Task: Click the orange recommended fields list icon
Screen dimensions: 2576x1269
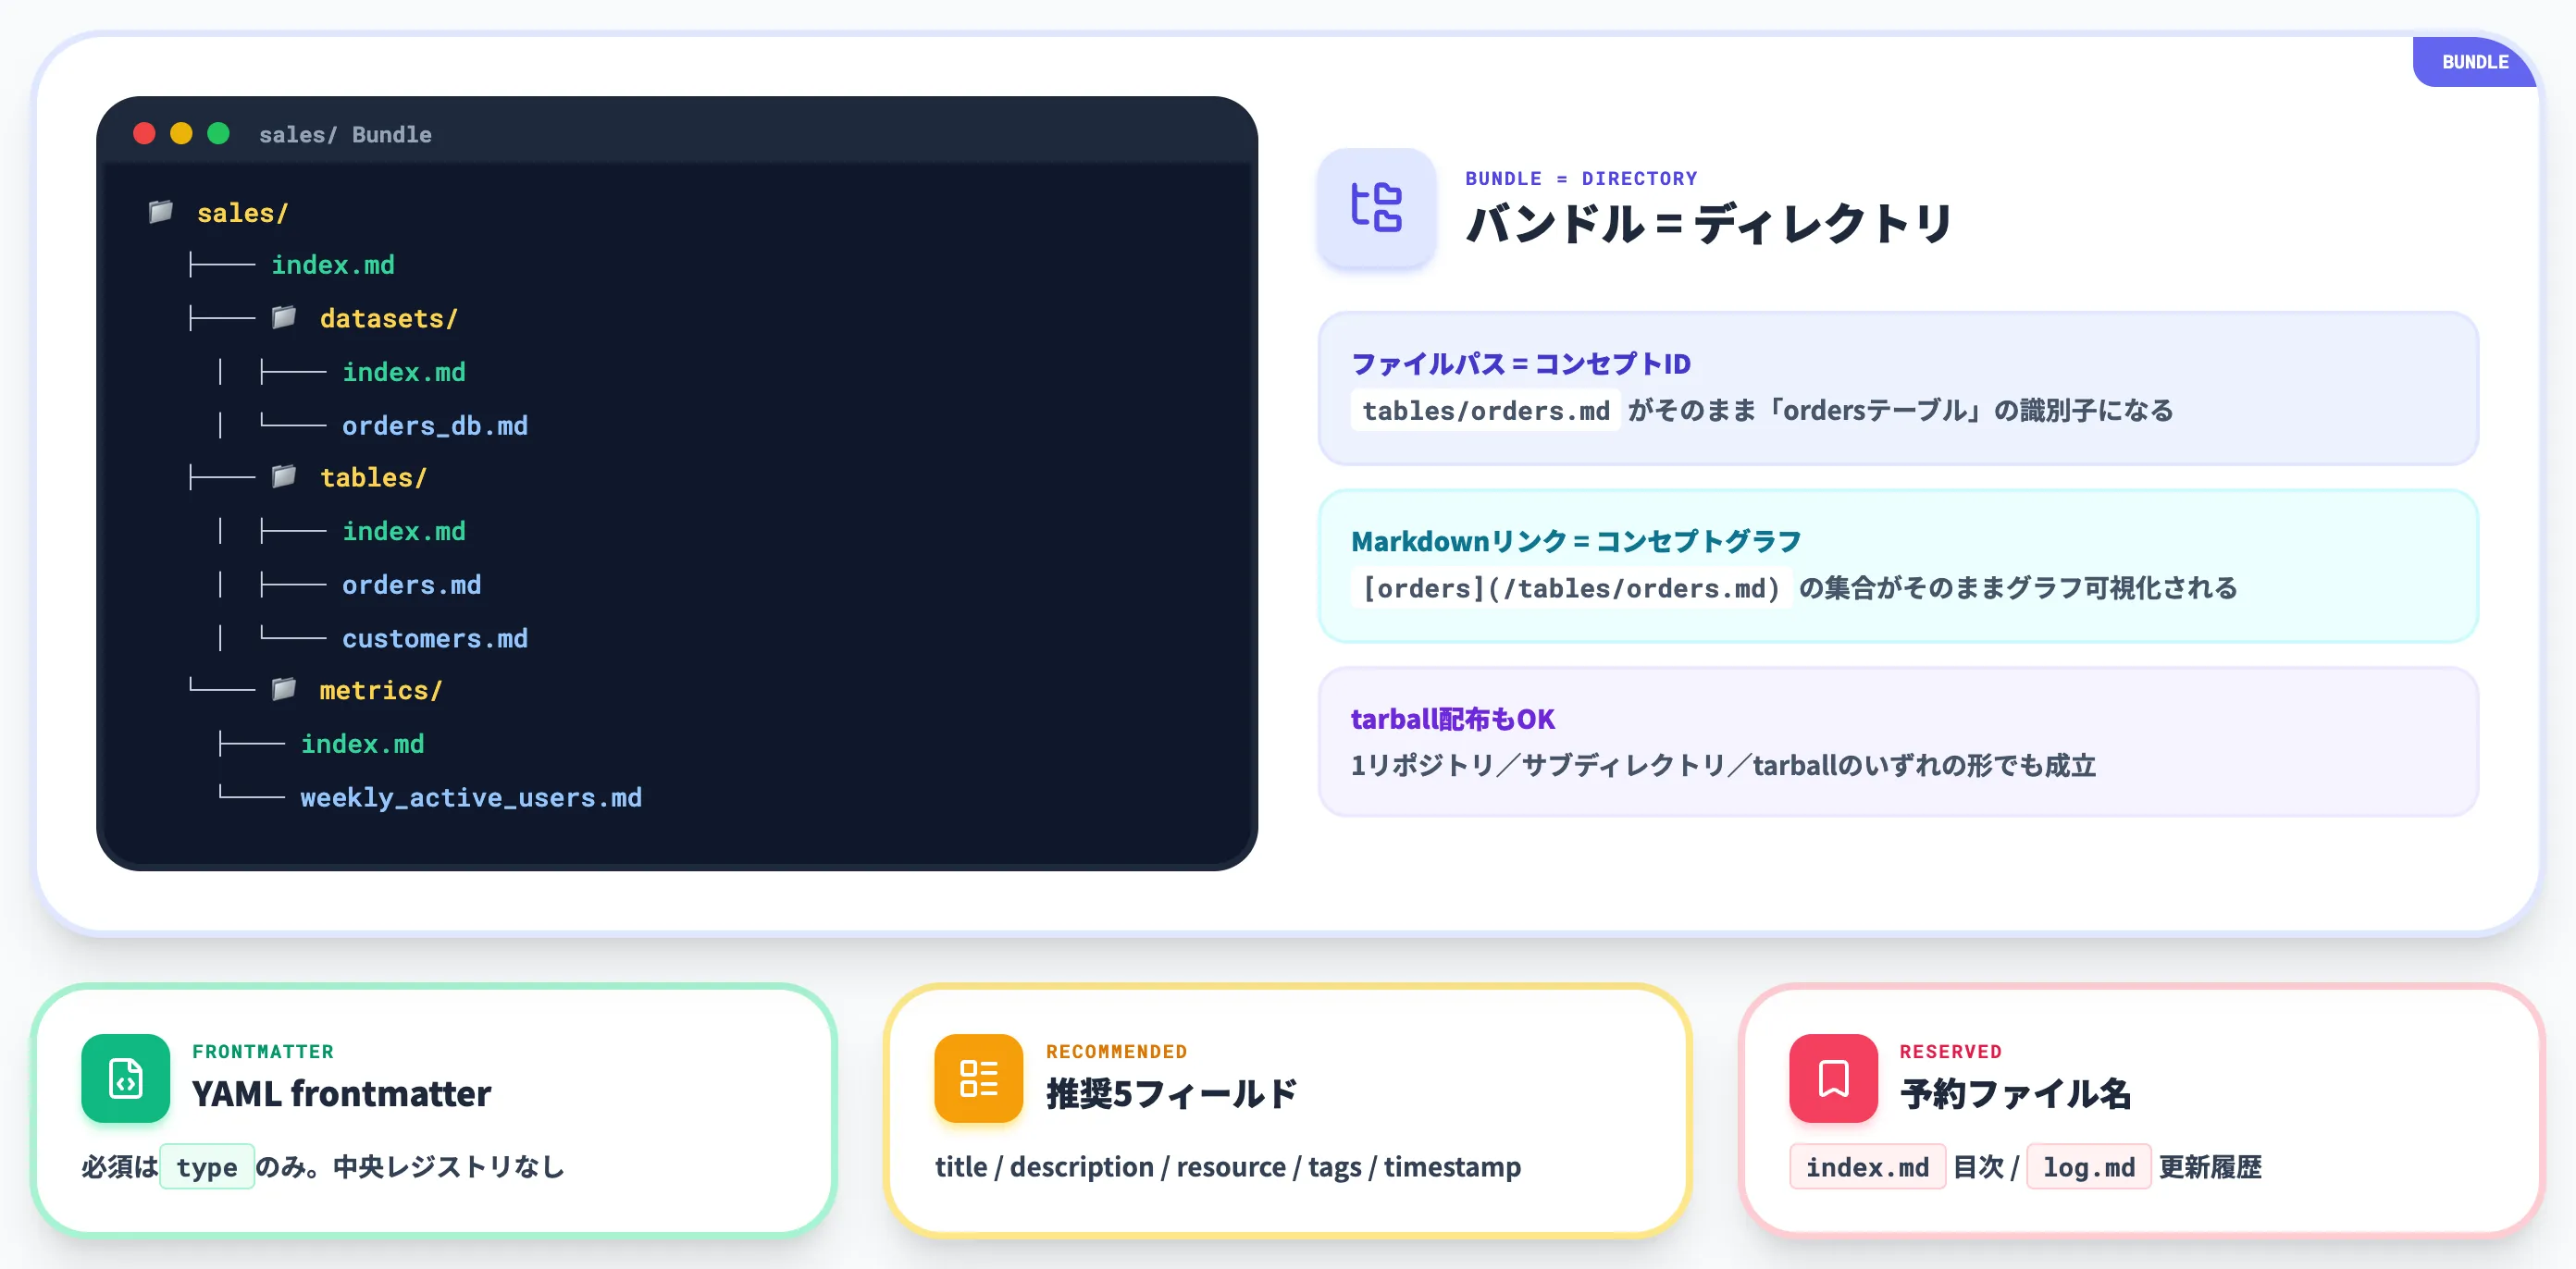Action: [978, 1078]
